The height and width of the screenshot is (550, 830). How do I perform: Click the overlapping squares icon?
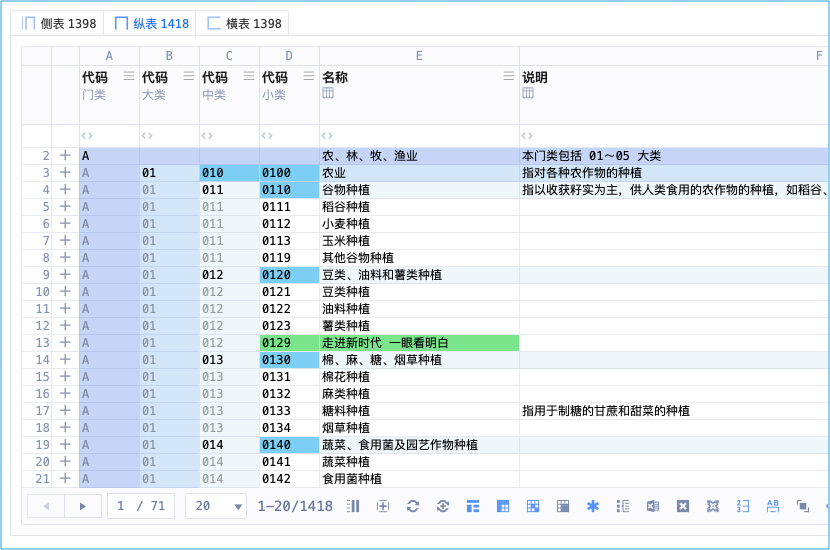[x=803, y=506]
